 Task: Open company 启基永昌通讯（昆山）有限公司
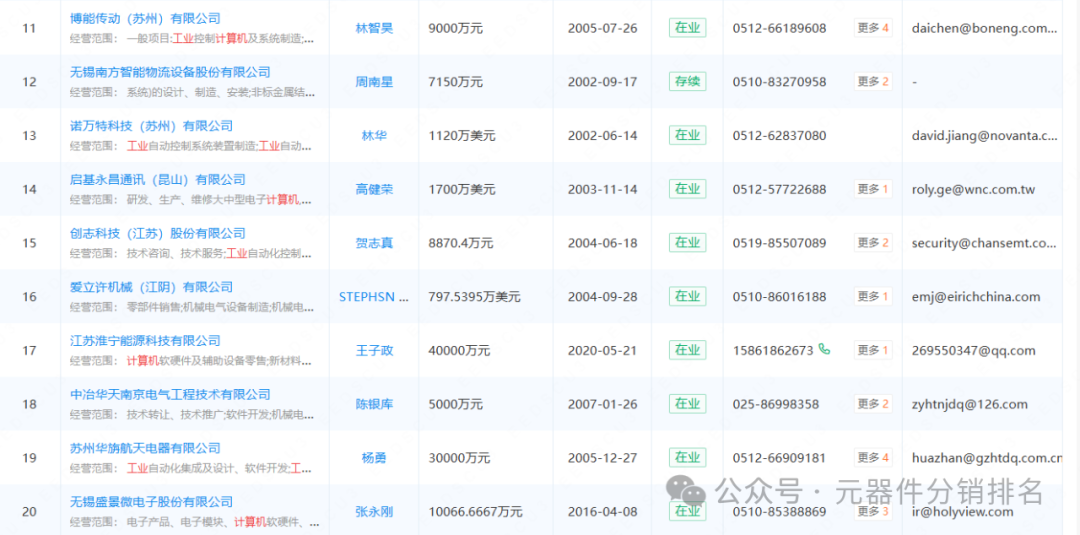click(x=158, y=180)
